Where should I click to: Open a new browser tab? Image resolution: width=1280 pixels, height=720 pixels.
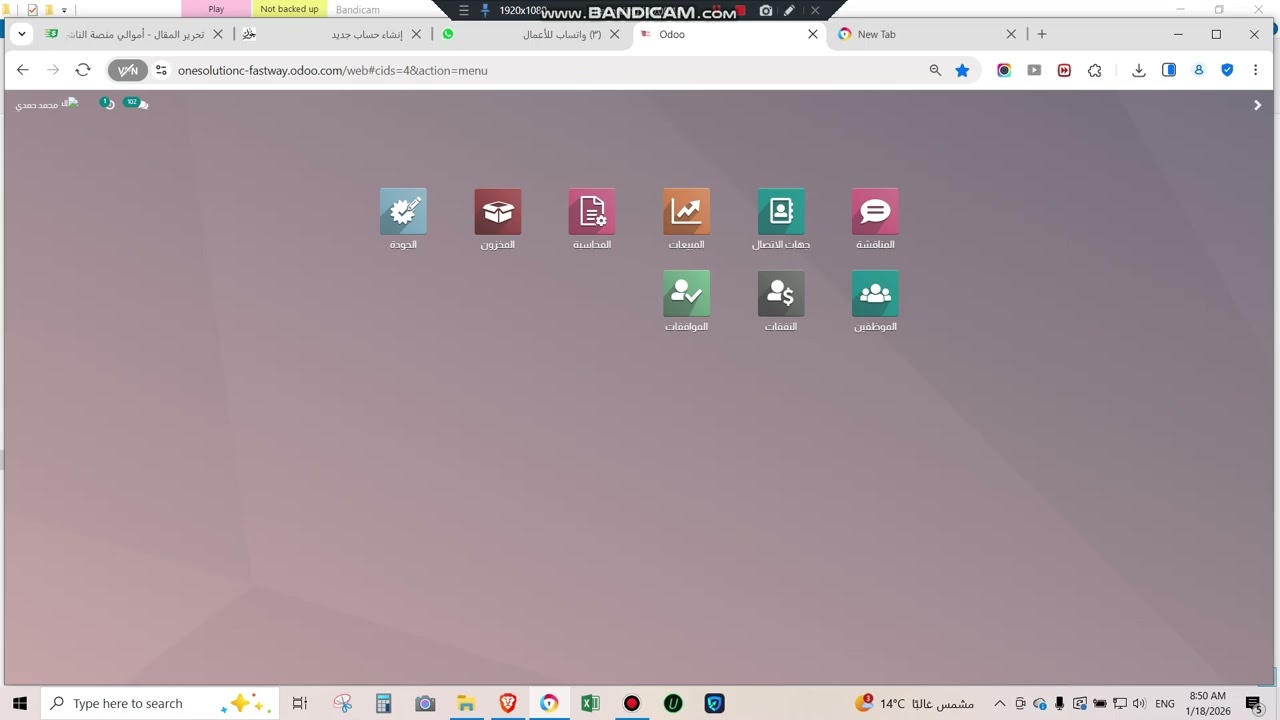pos(1042,34)
